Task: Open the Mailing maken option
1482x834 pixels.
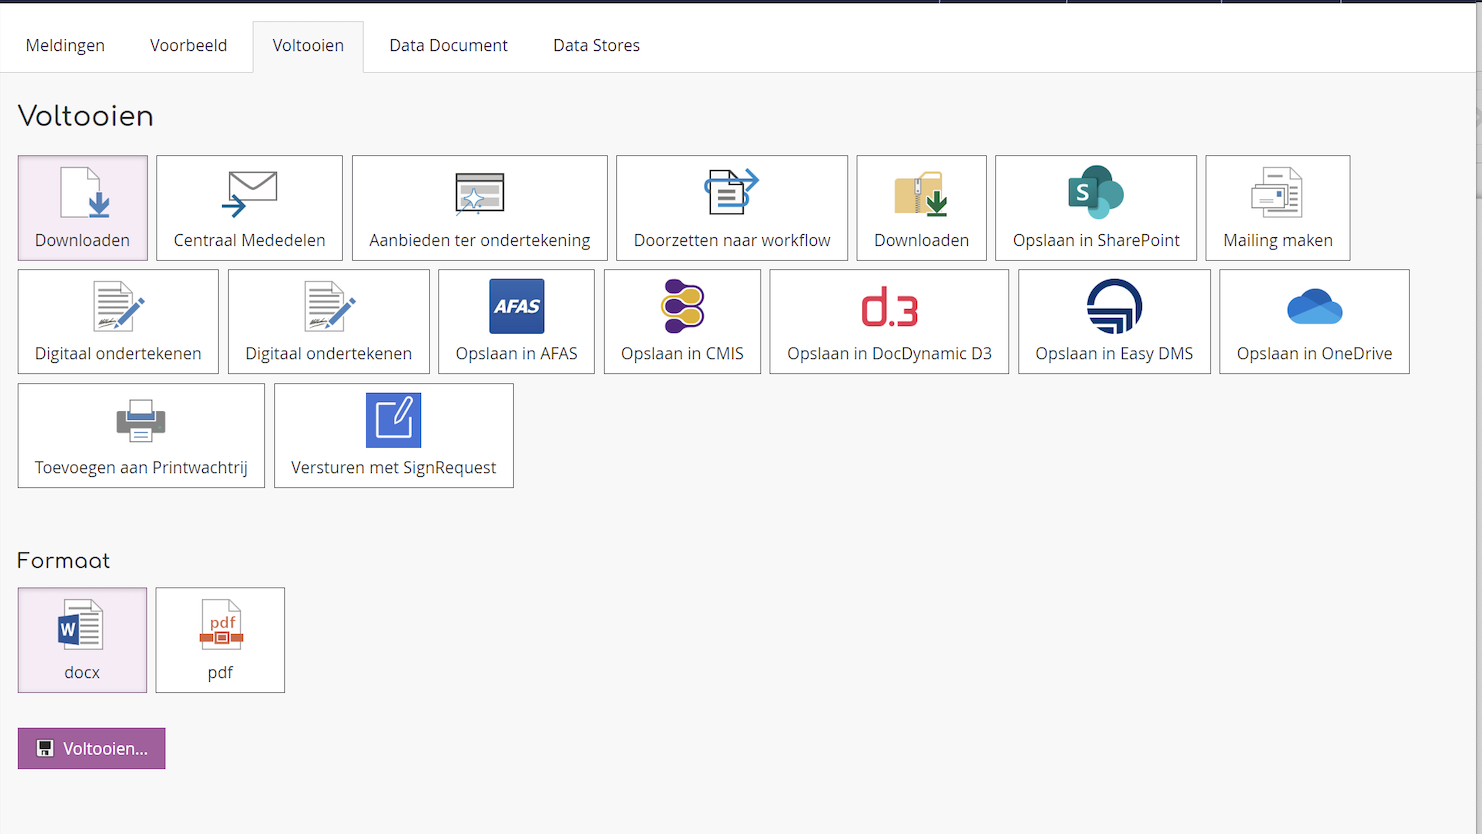Action: point(1277,208)
